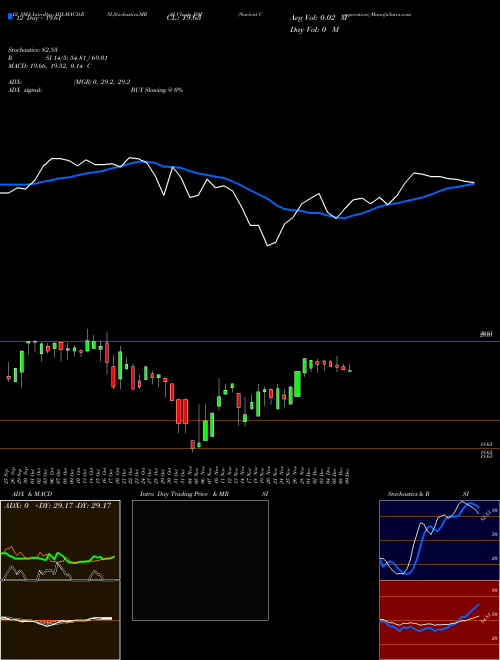Screen dimensions: 500x660
Task: Click the "Stochastics & R" panel title
Action: point(409,494)
